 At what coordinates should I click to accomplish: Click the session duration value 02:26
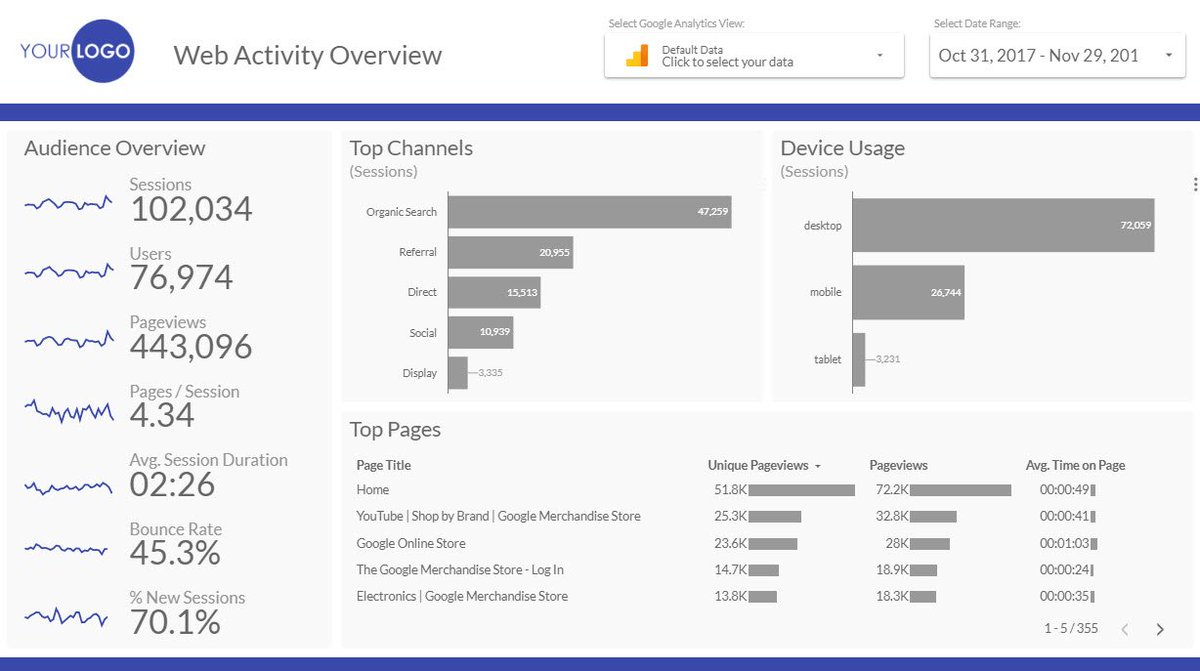tap(172, 485)
